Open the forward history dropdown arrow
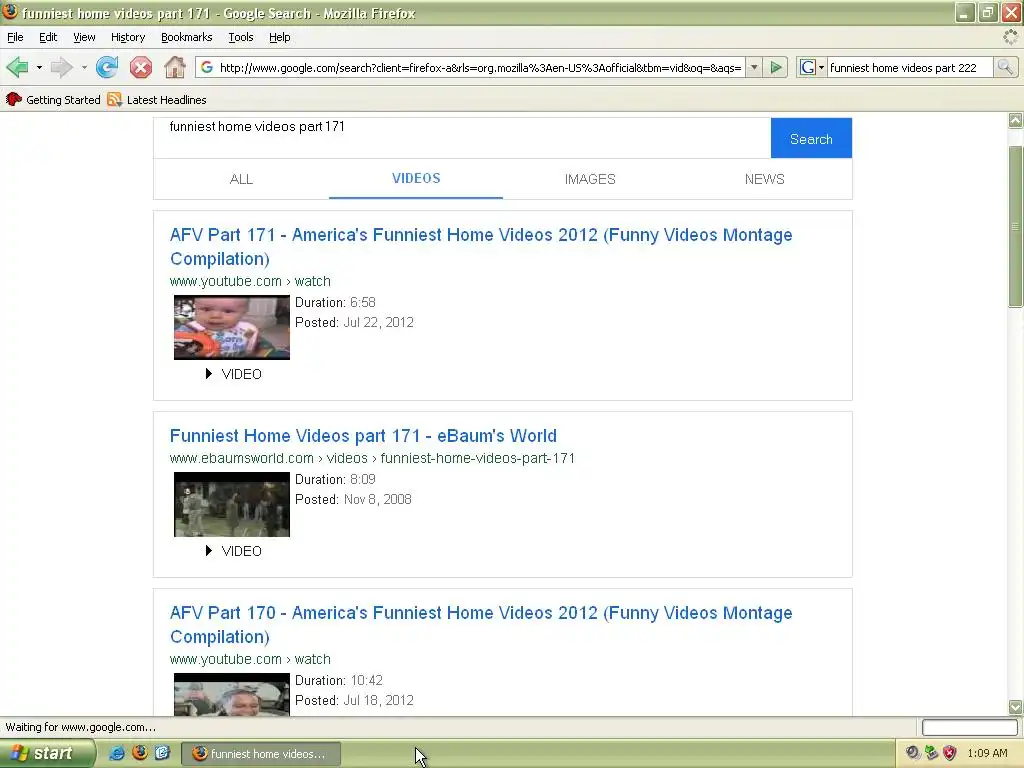This screenshot has height=768, width=1024. 84,67
